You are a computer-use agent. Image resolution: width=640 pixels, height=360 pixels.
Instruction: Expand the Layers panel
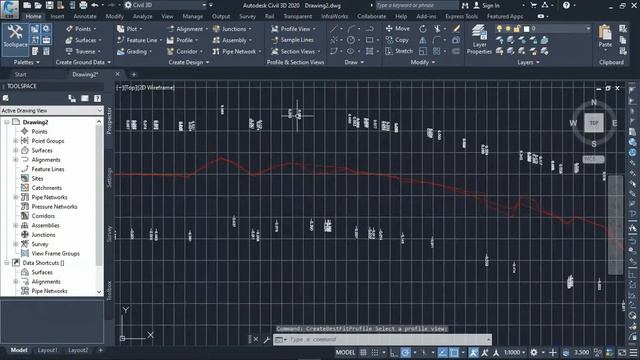click(528, 62)
